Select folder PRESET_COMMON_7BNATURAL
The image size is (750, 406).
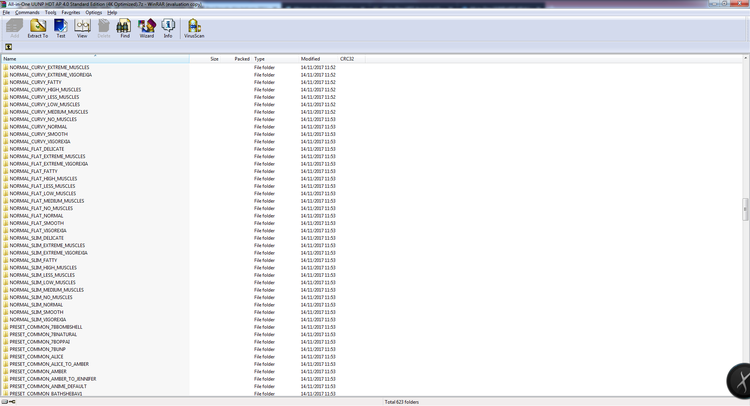[43, 334]
